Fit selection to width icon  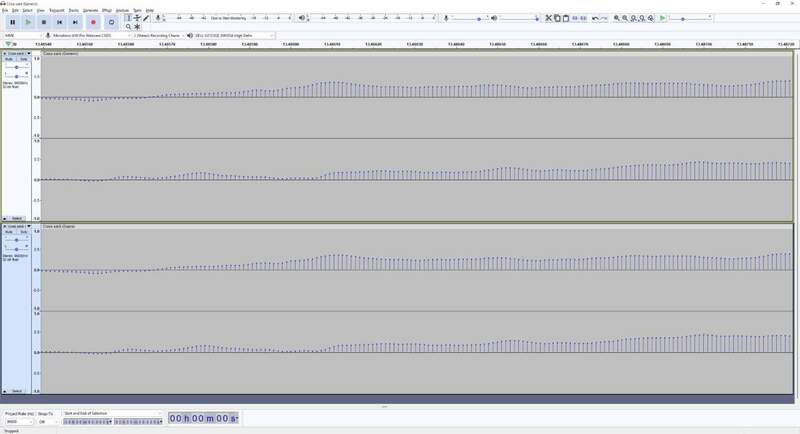coord(634,18)
